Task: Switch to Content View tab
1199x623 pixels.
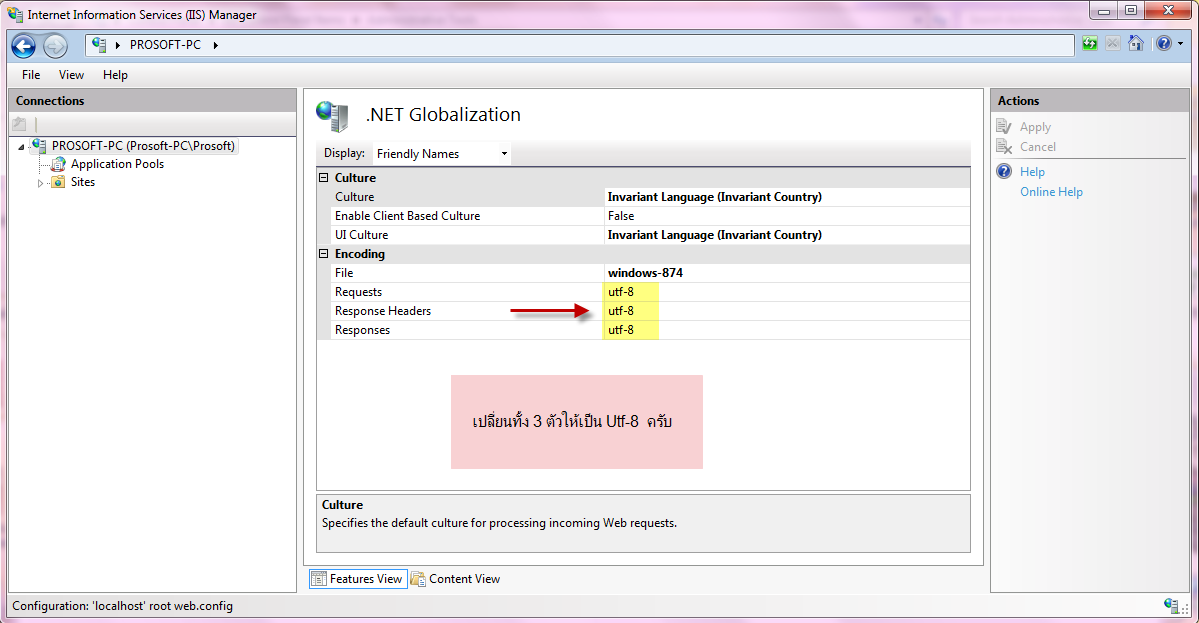Action: pos(456,579)
